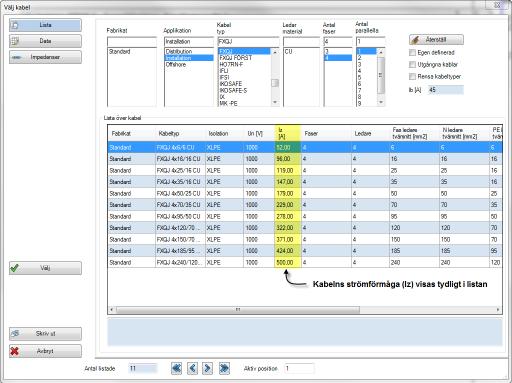This screenshot has width=512, height=383.
Task: Click the Avbryt cancel button
Action: [x=45, y=351]
